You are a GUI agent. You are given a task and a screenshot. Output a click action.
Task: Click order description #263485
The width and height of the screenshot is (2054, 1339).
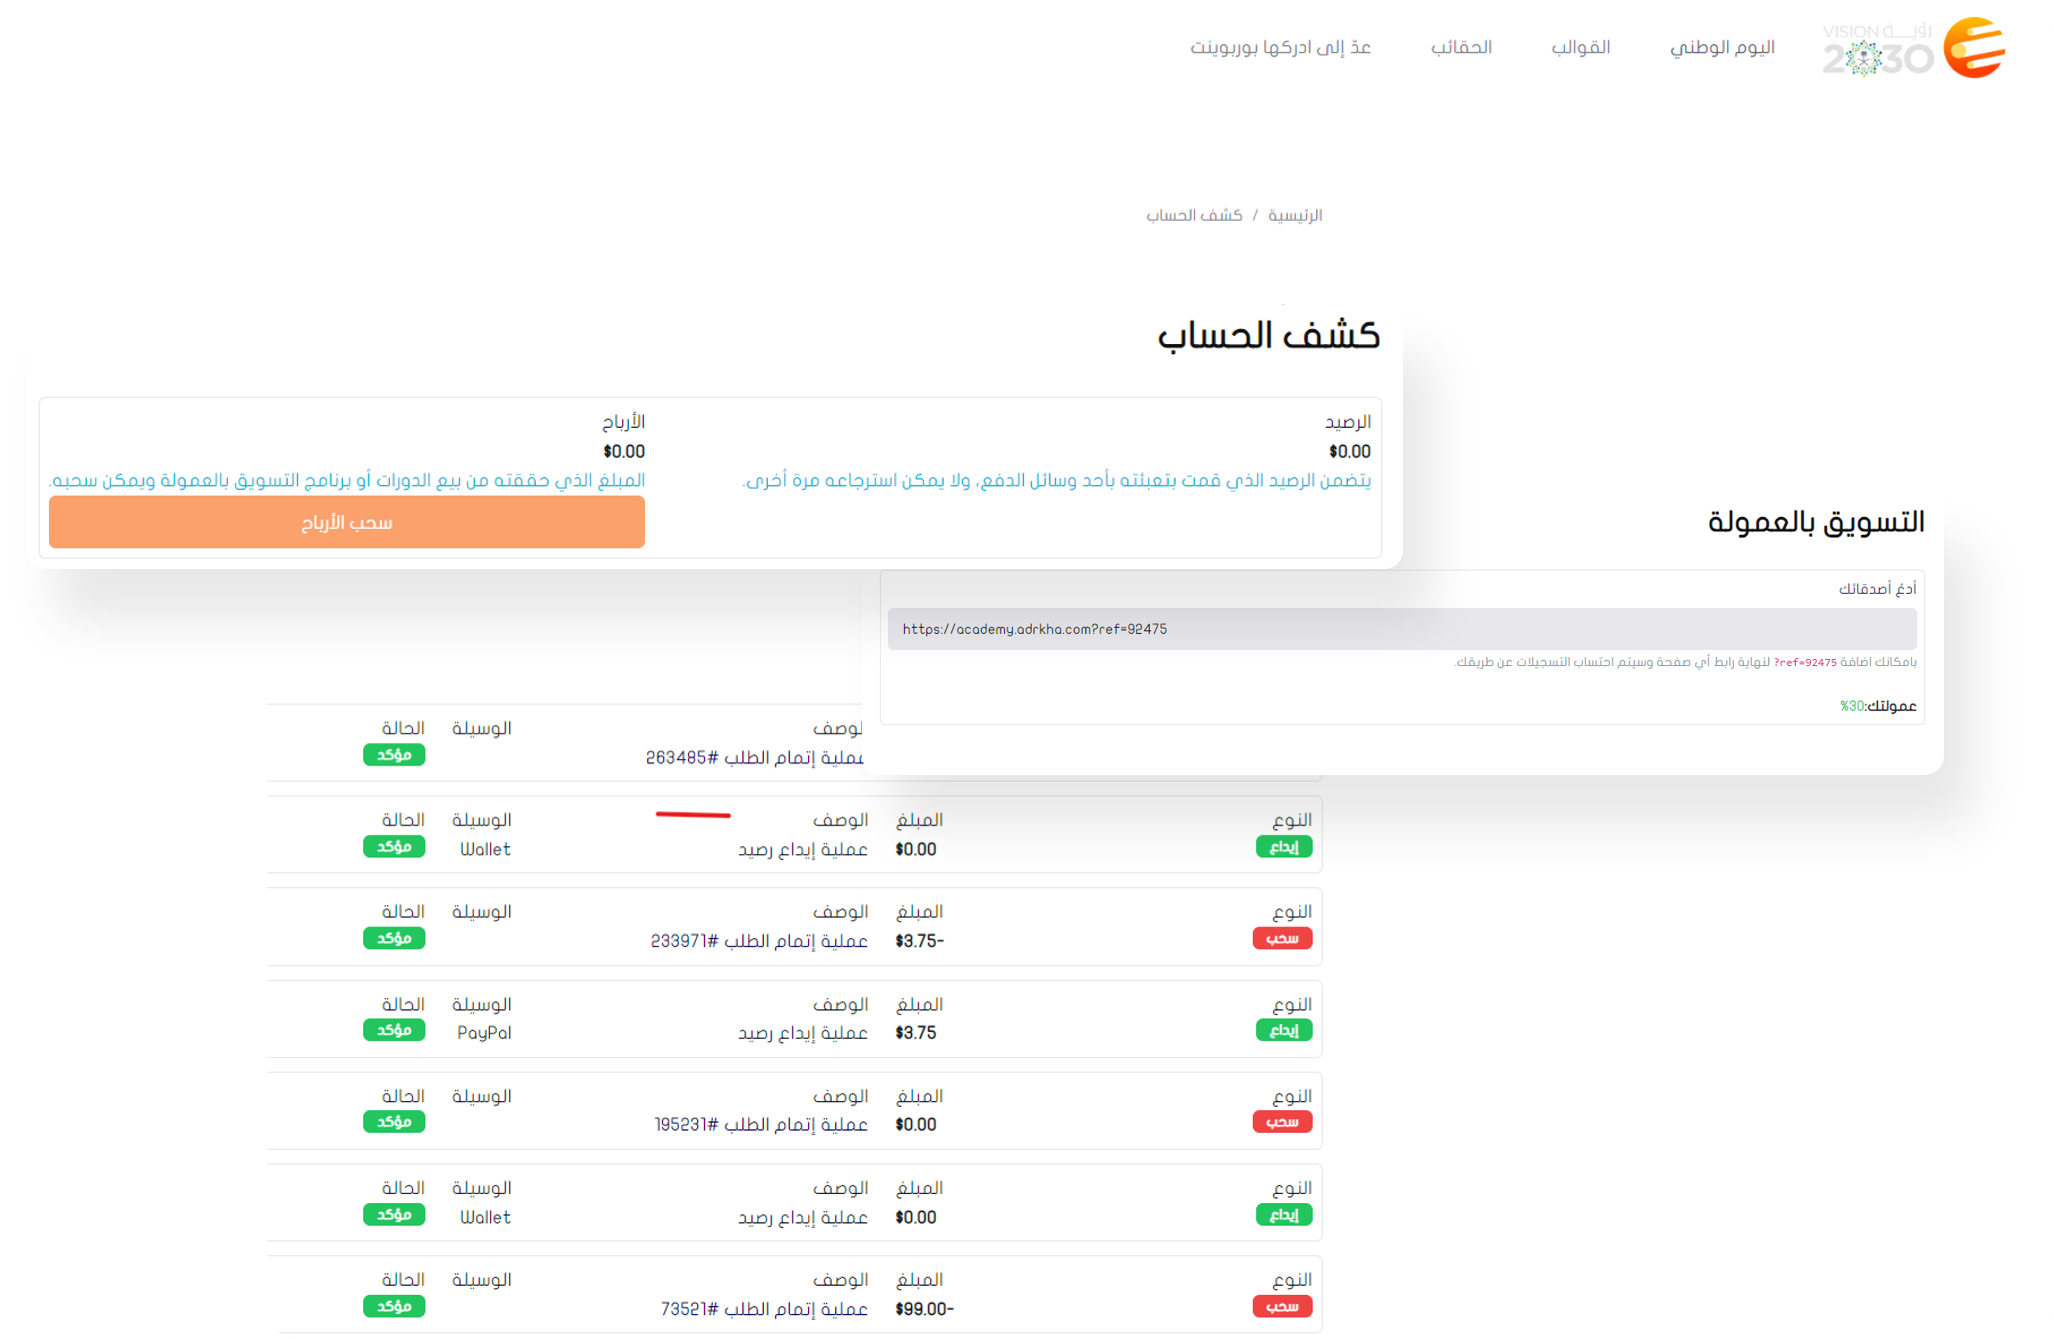(x=755, y=758)
